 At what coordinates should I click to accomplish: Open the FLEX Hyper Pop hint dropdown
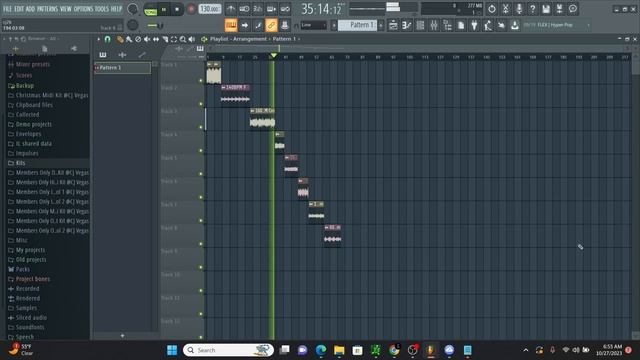coord(556,25)
